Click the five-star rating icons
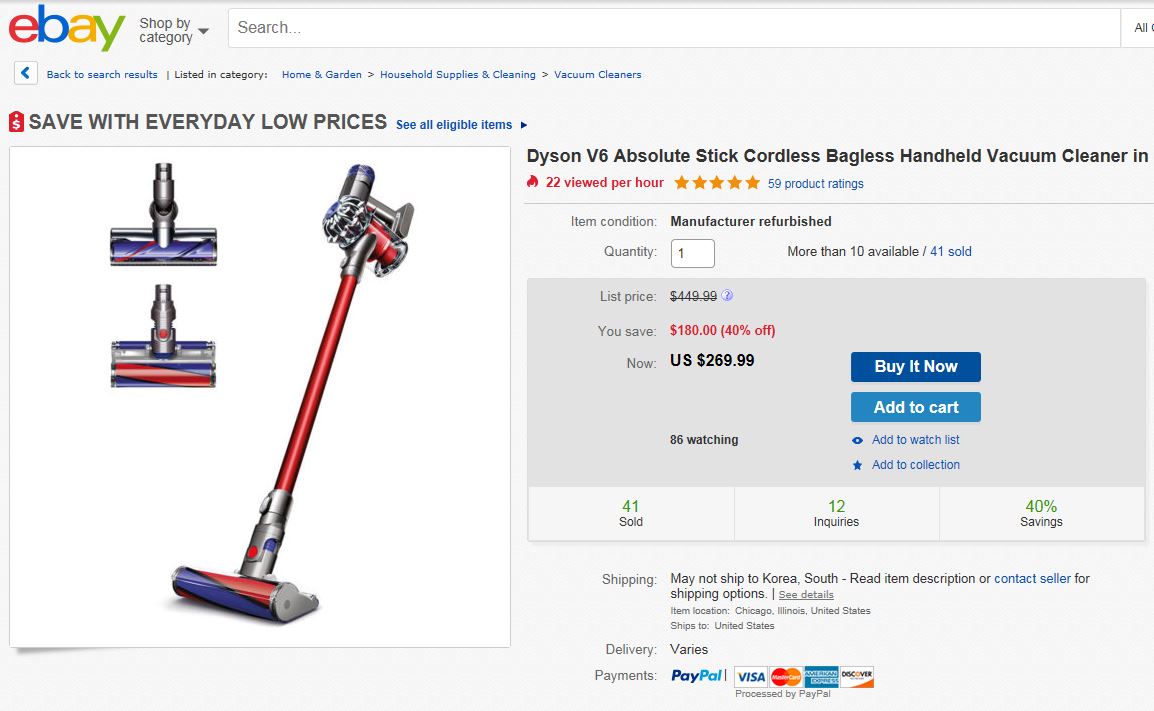This screenshot has width=1154, height=711. tap(716, 183)
